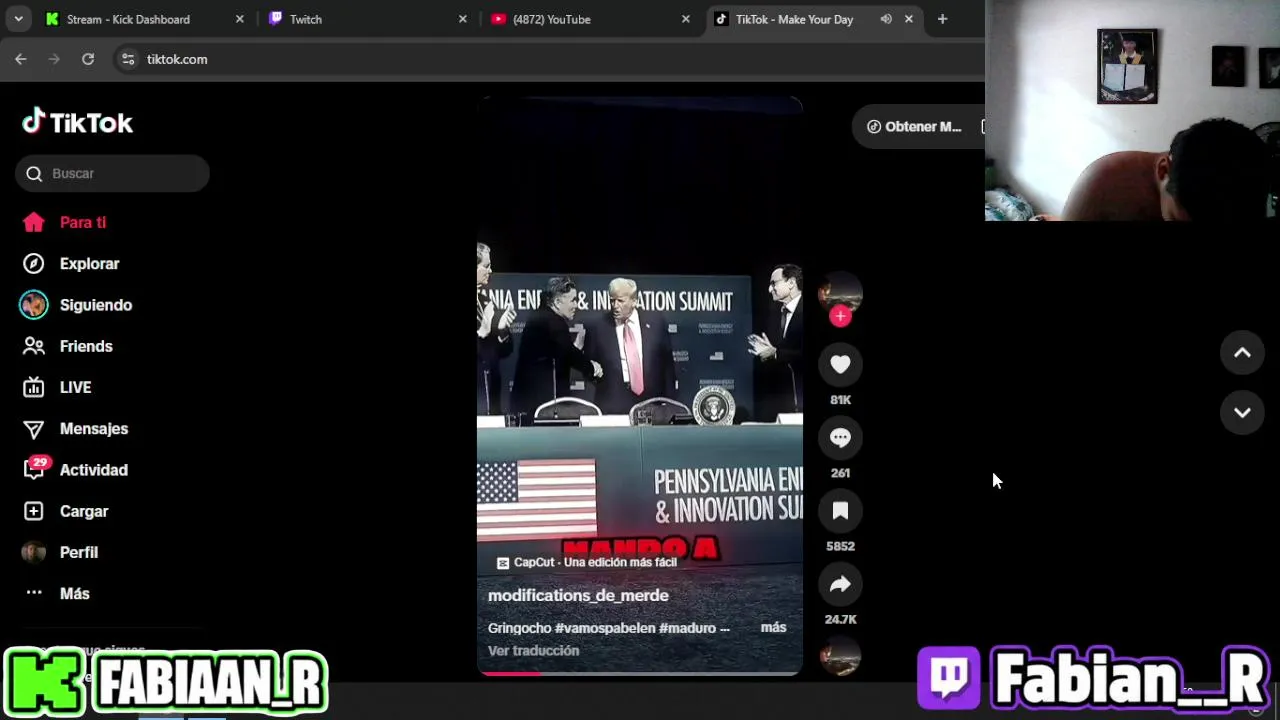Open the tab search dropdown arrow
The height and width of the screenshot is (720, 1280).
coord(18,19)
